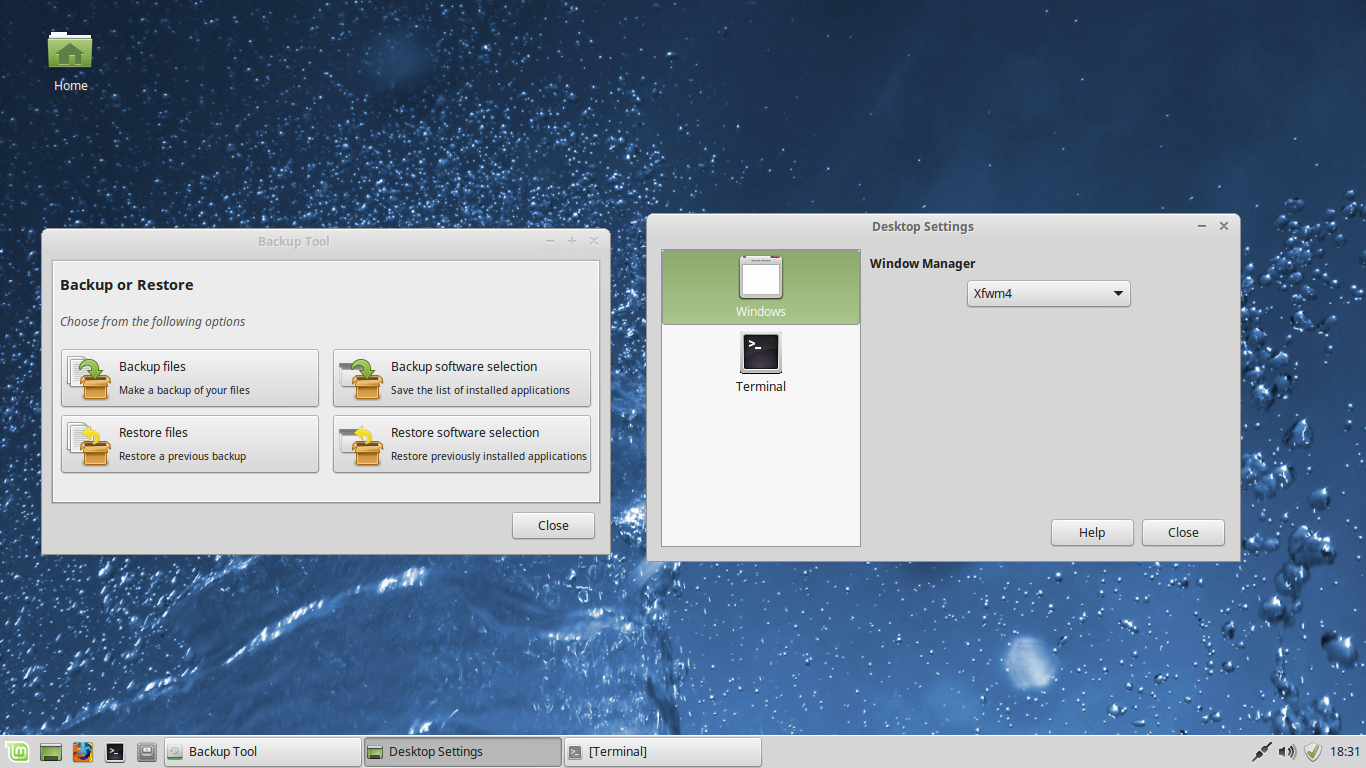Viewport: 1366px width, 768px height.
Task: Click the "Backup or Restore" heading
Action: coord(127,285)
